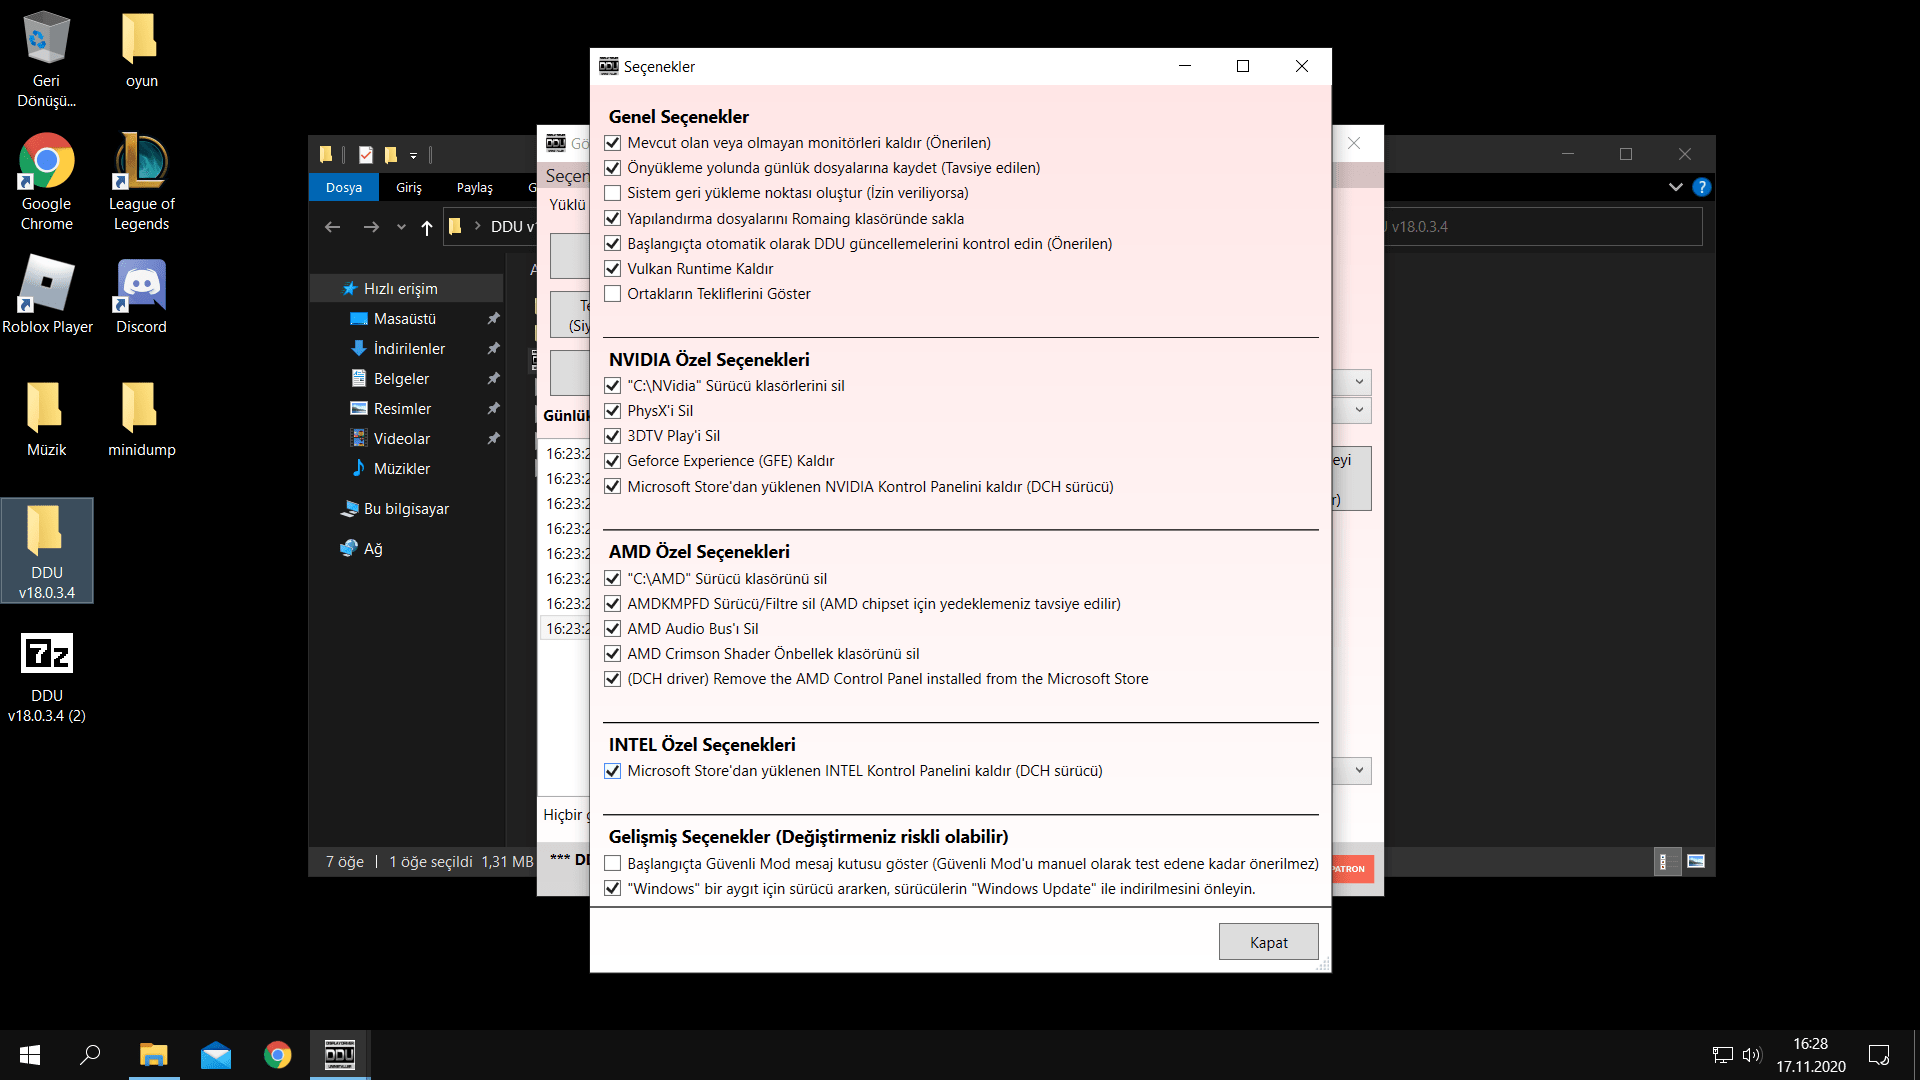The image size is (1920, 1080).
Task: Open the quick access toolbar customize dropdown
Action: pos(413,155)
